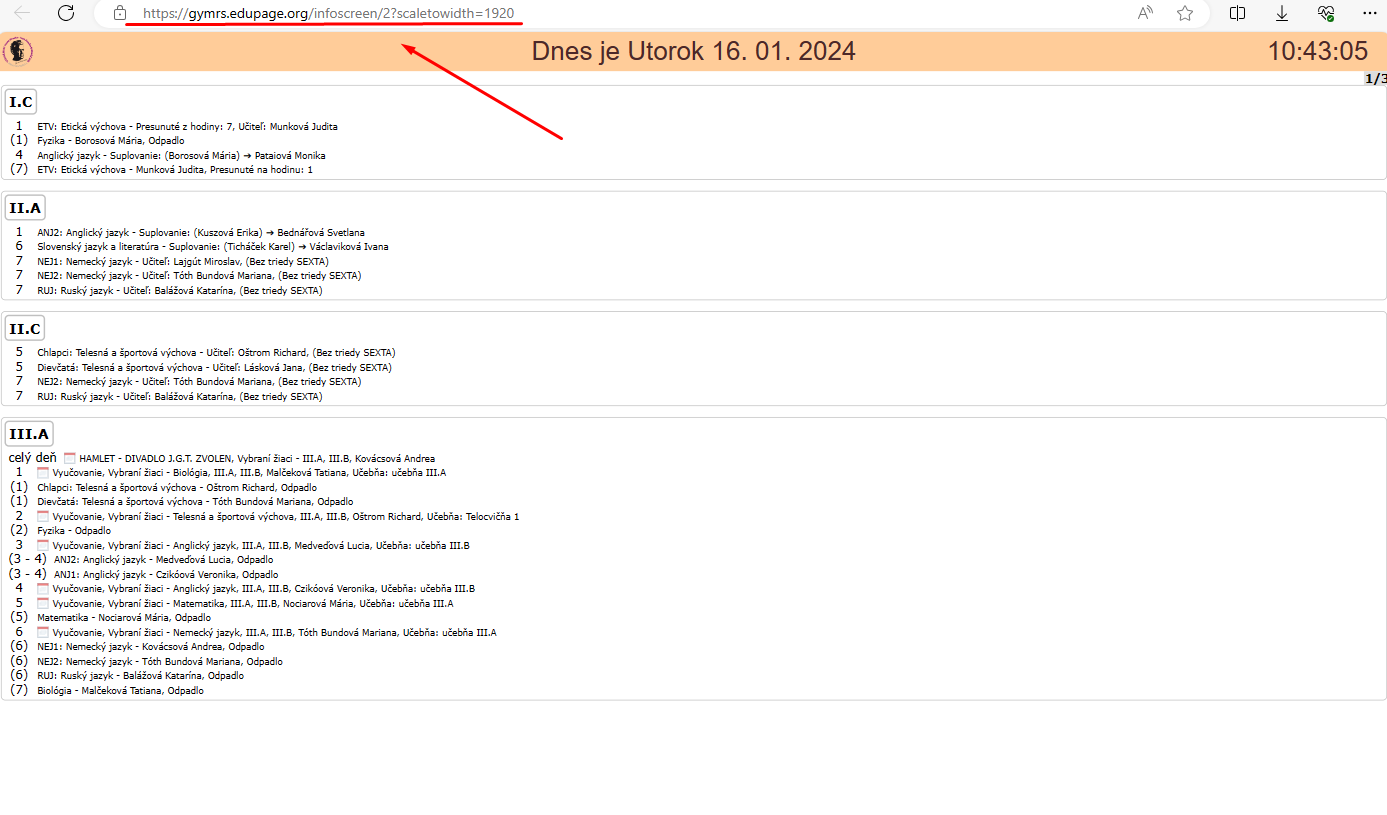
Task: Click the 1/3 page indicator
Action: tap(1375, 78)
